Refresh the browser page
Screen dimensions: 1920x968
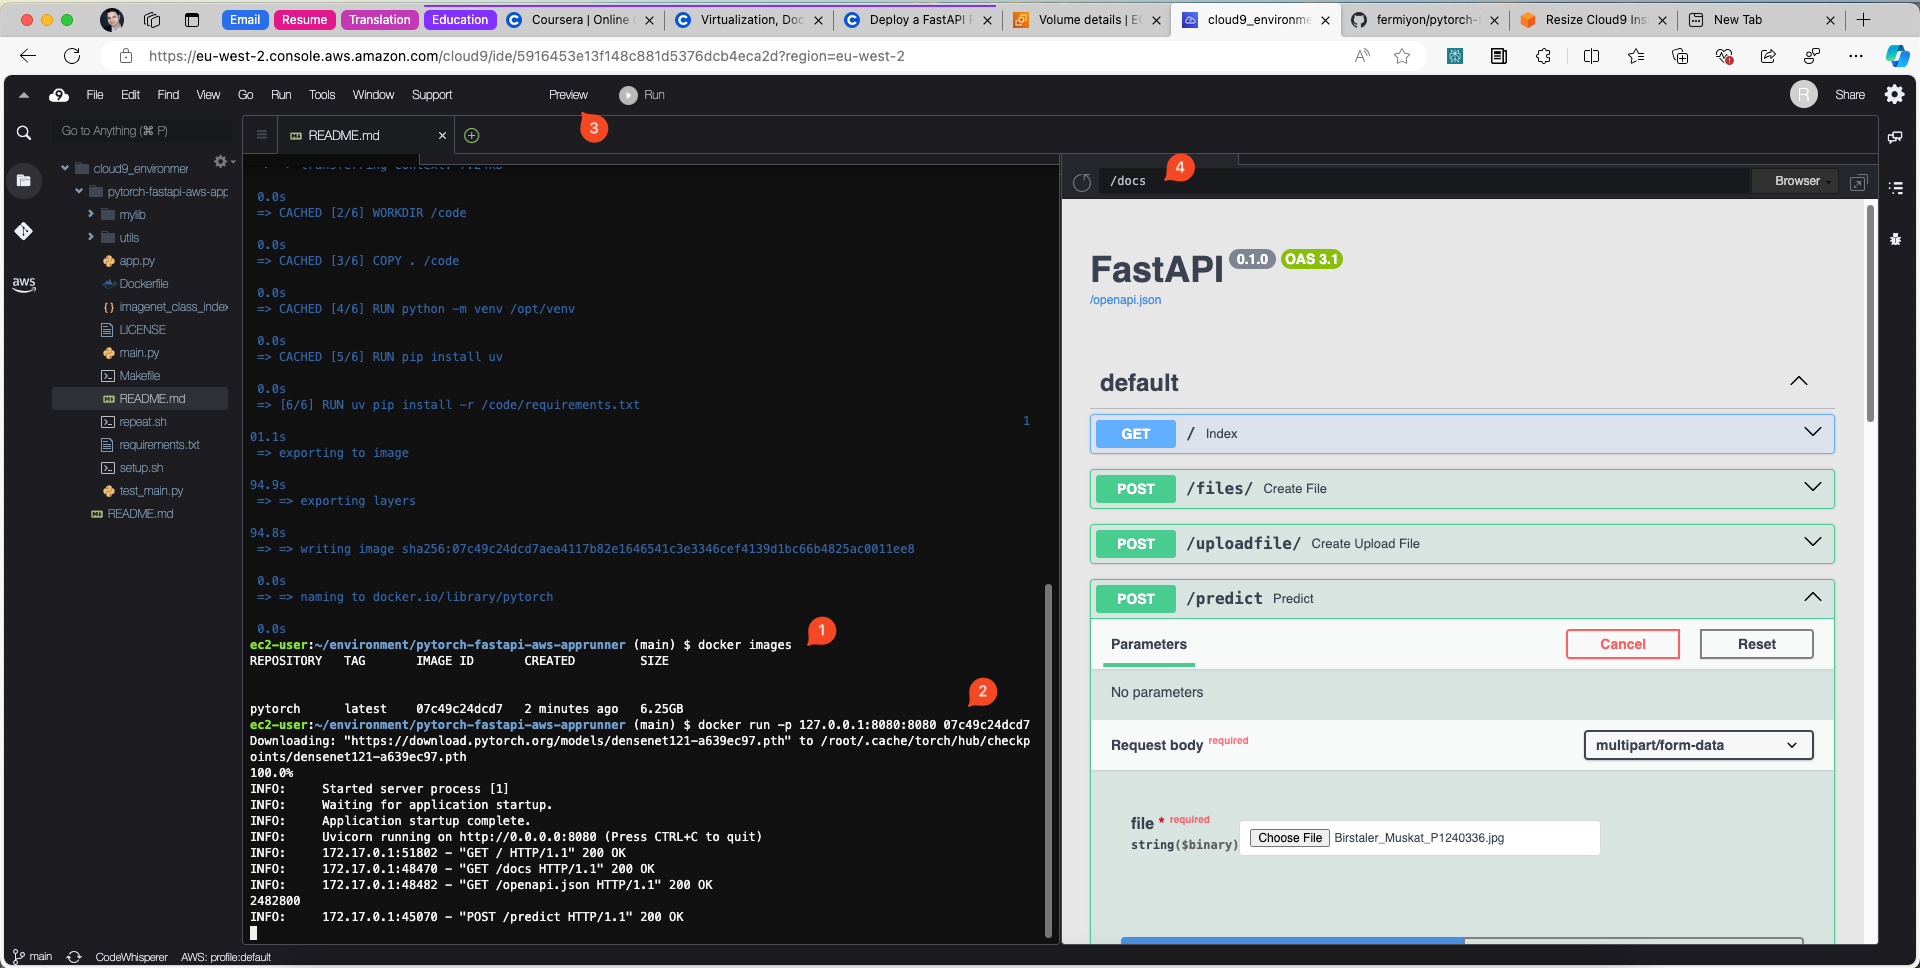click(x=72, y=56)
